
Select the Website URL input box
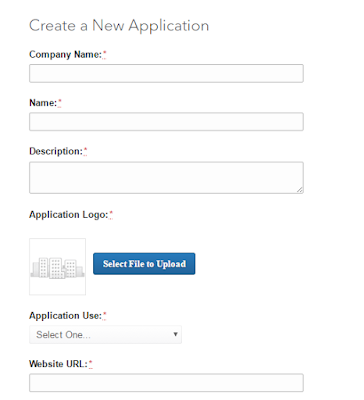[x=166, y=383]
